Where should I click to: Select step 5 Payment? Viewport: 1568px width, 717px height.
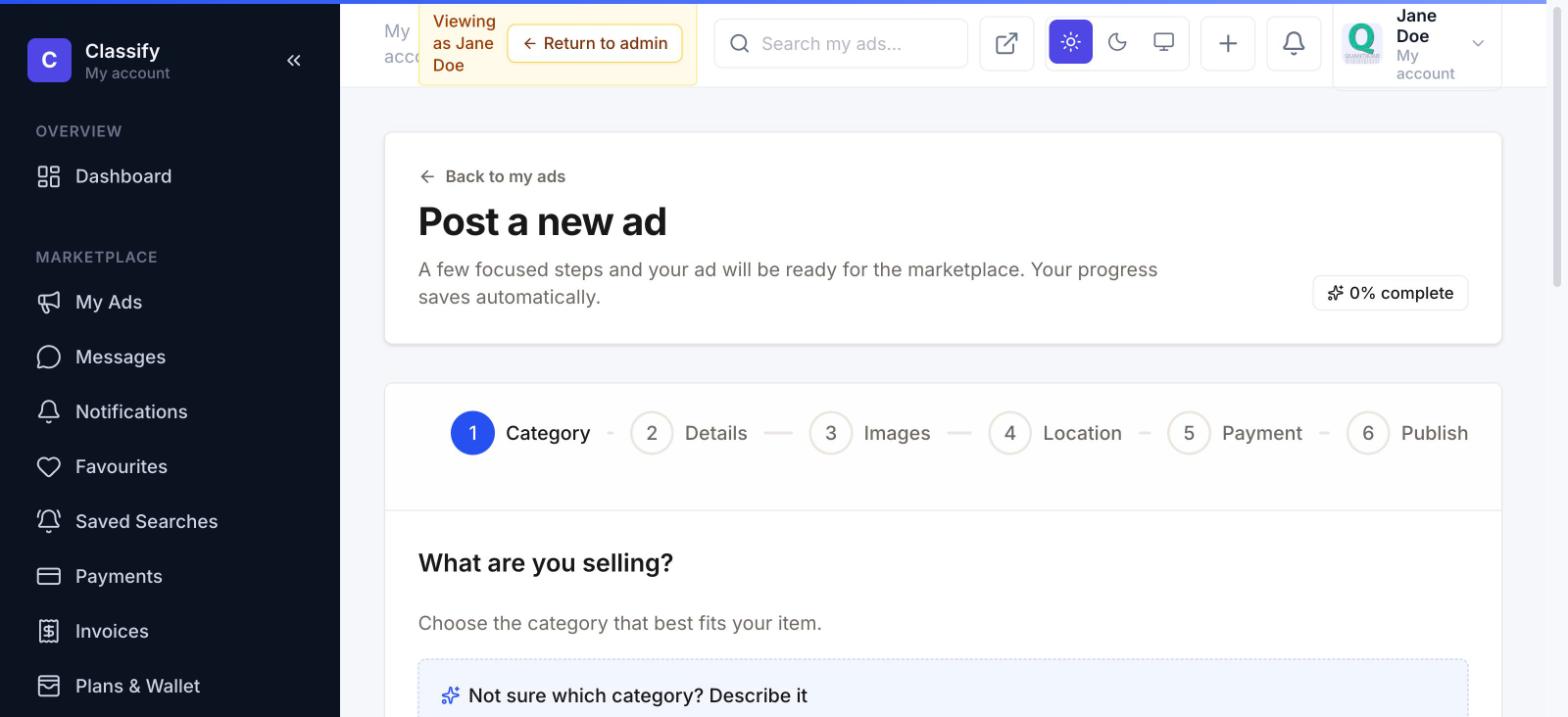pos(1235,433)
